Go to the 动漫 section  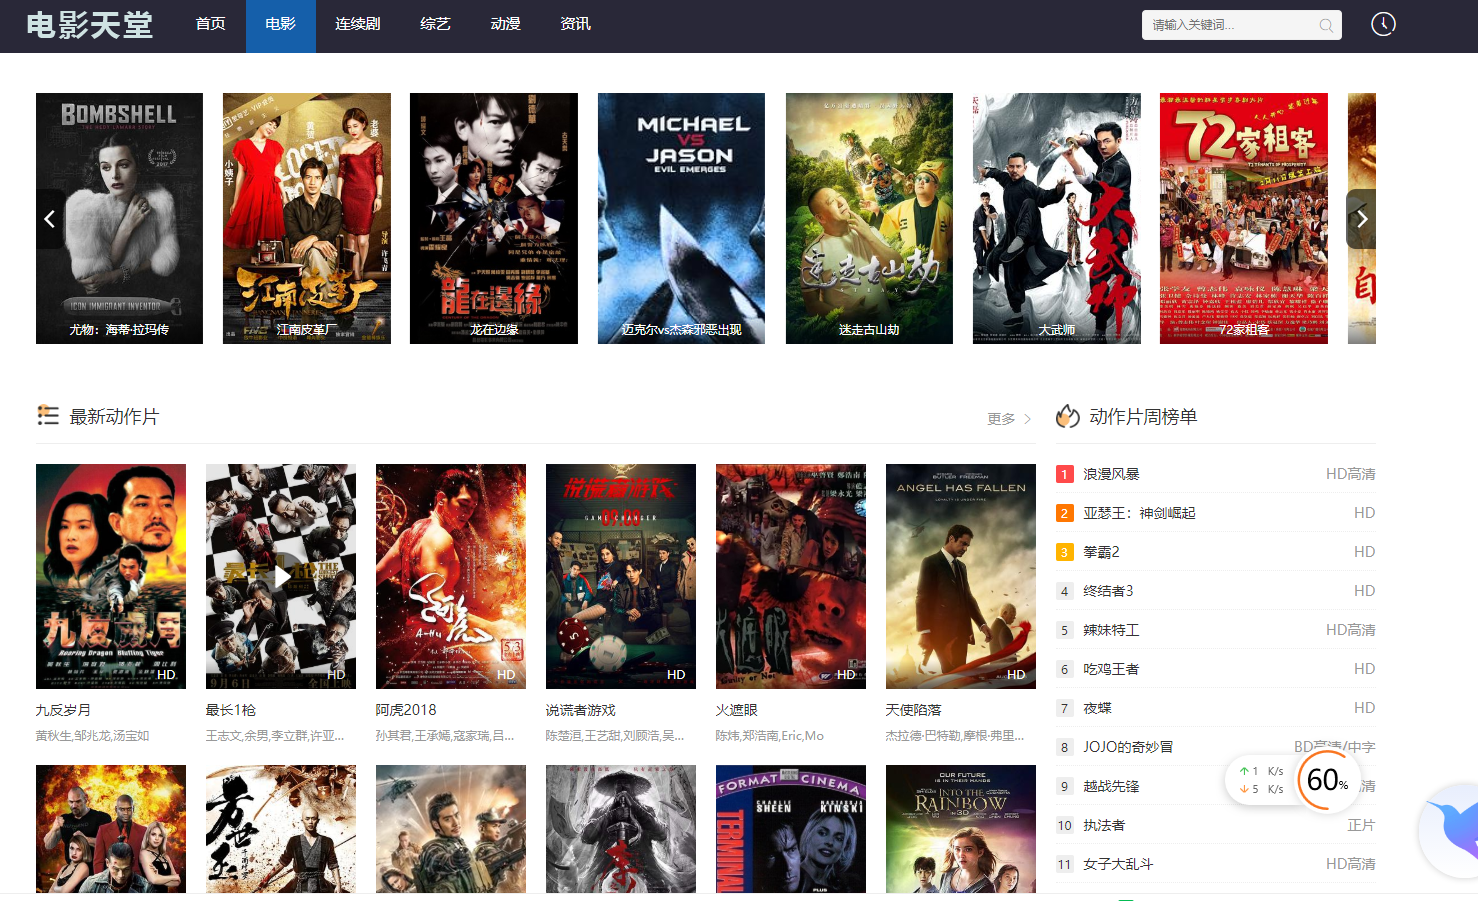pos(506,24)
